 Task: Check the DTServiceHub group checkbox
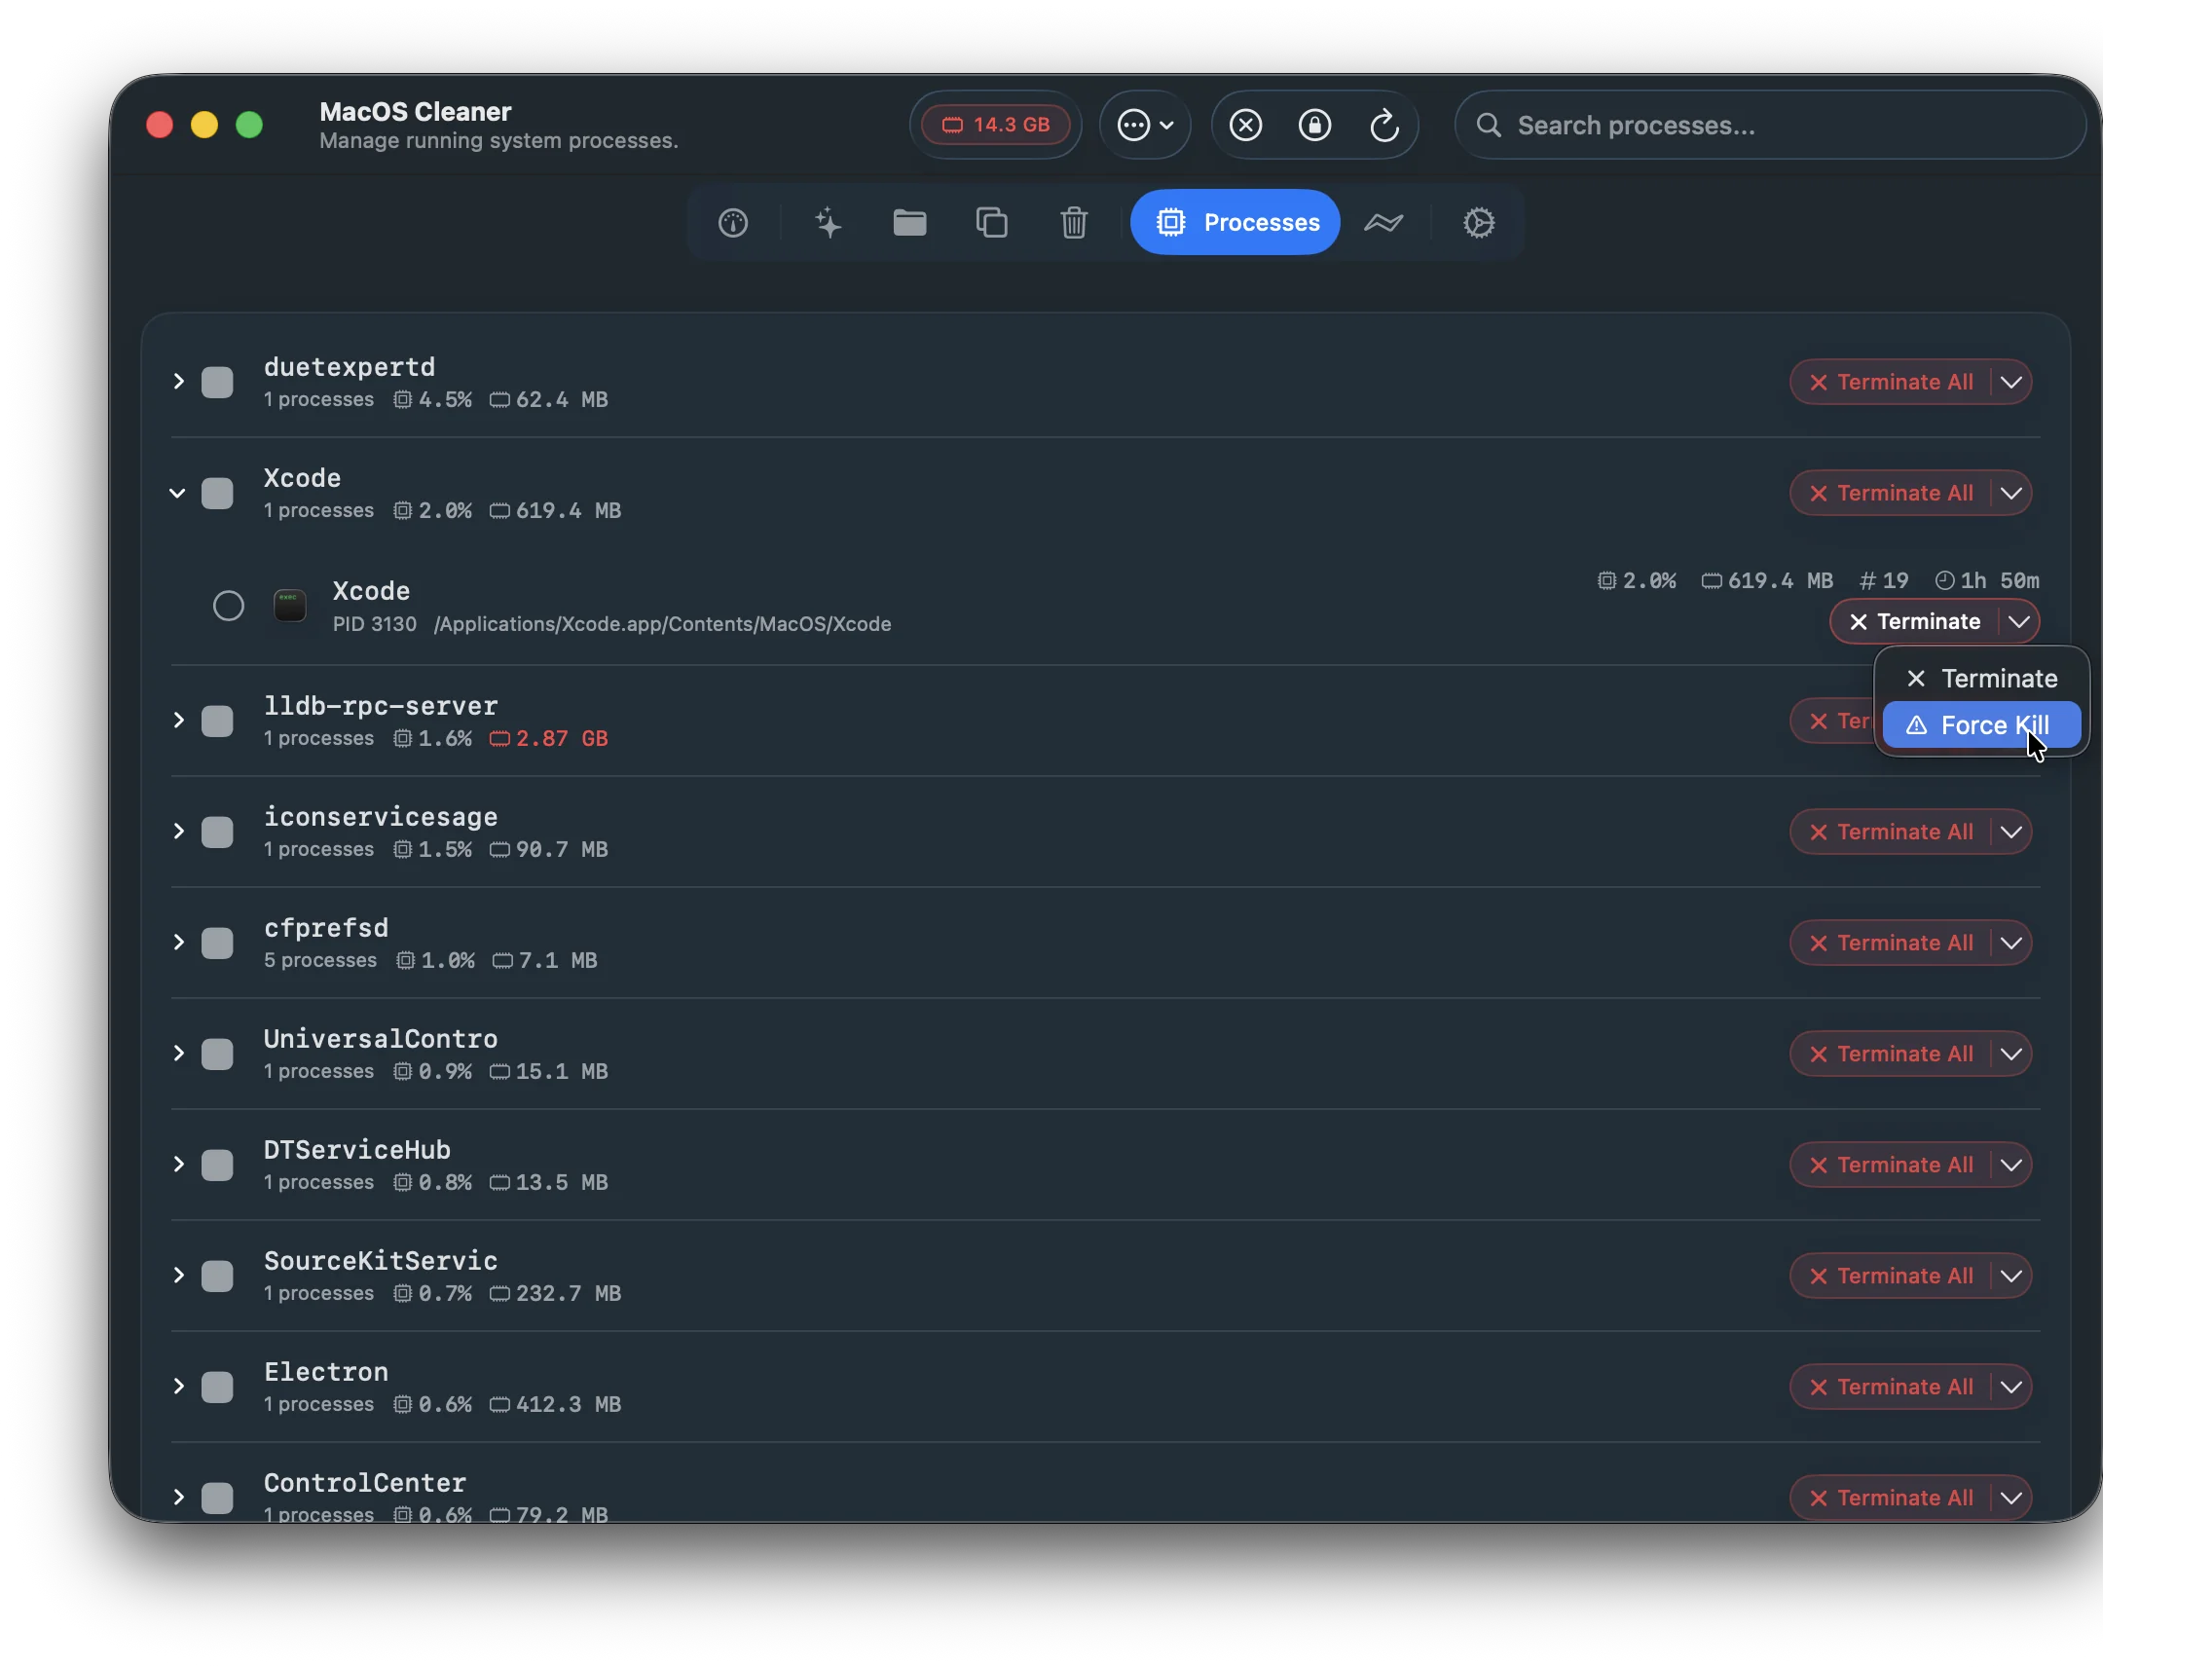(217, 1165)
